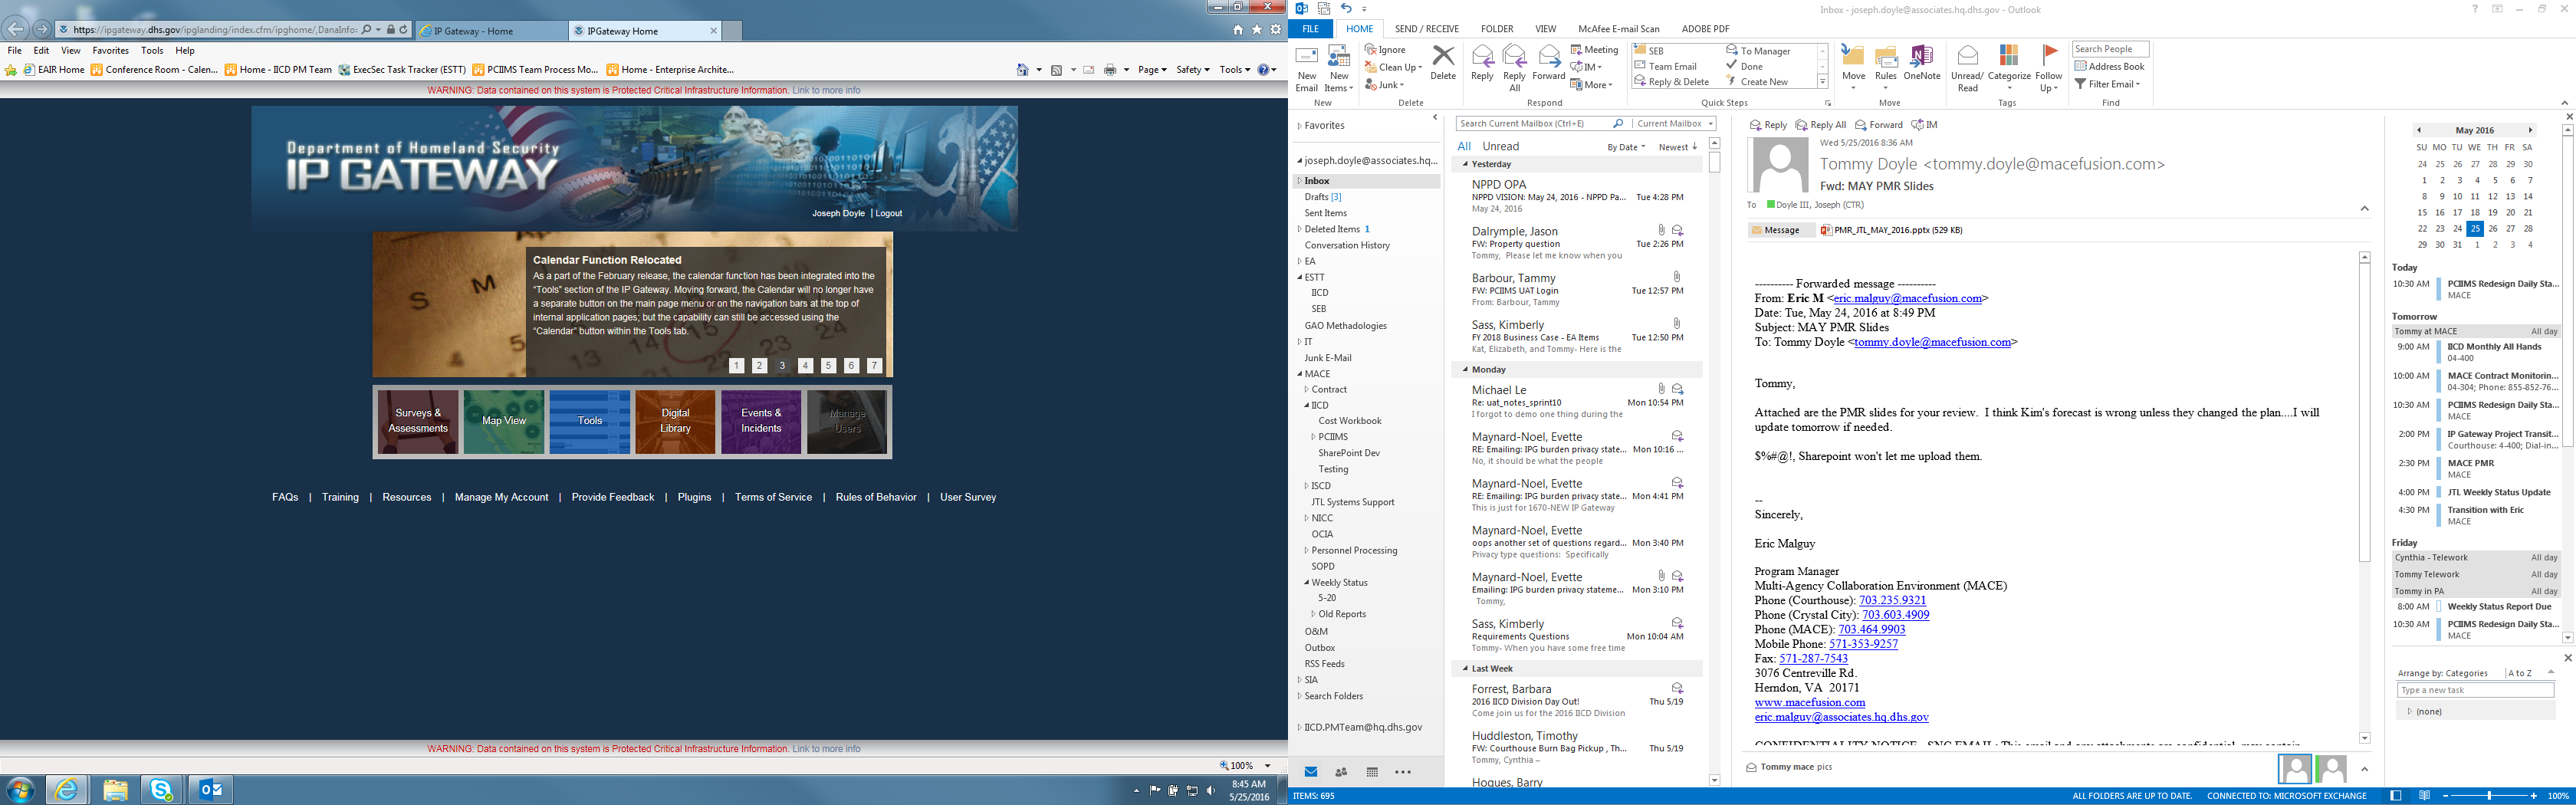Image resolution: width=2576 pixels, height=805 pixels.
Task: Open the SEND / RECEIVE ribbon tab
Action: pyautogui.click(x=1426, y=29)
